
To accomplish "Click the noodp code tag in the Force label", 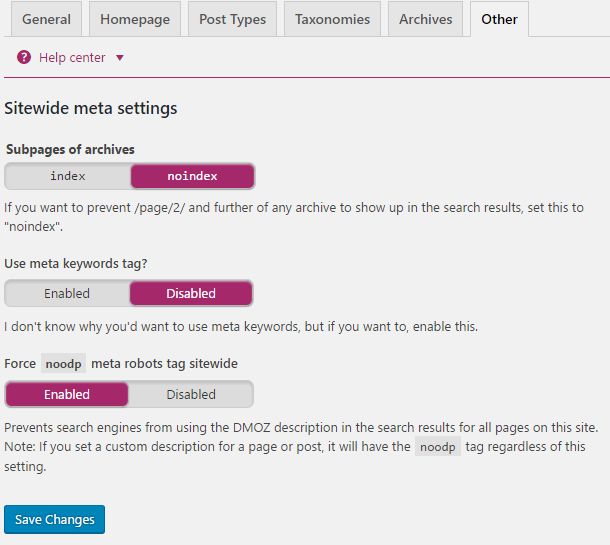I will [63, 364].
